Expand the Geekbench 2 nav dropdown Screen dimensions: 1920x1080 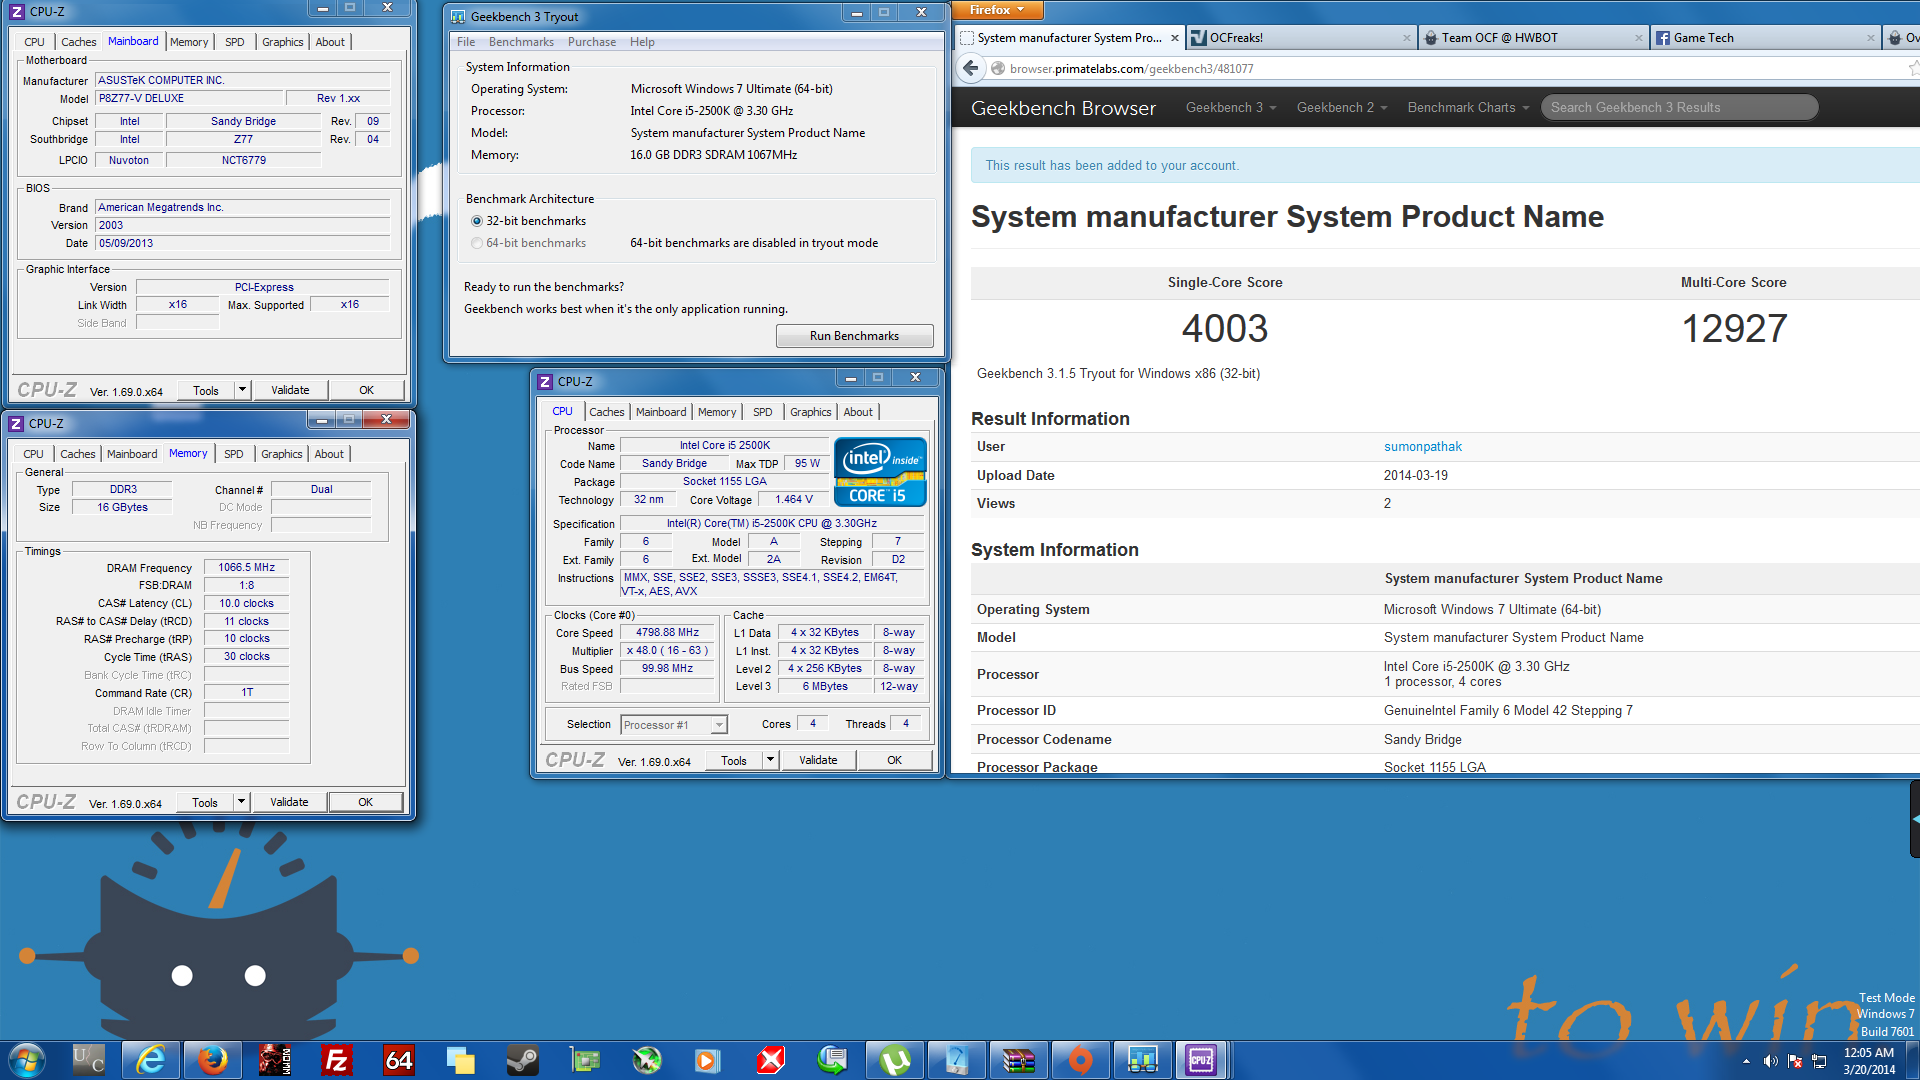click(x=1342, y=108)
